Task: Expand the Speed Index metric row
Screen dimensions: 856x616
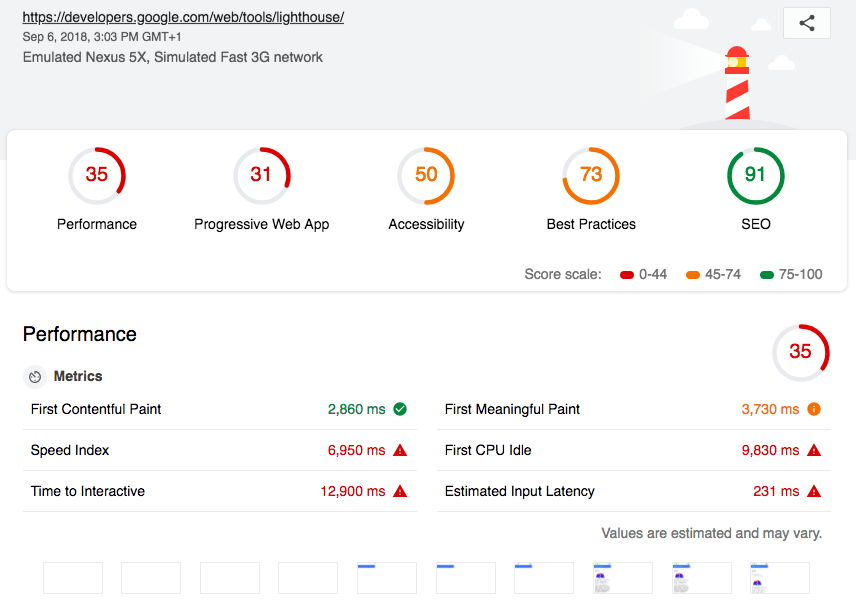Action: [x=220, y=450]
